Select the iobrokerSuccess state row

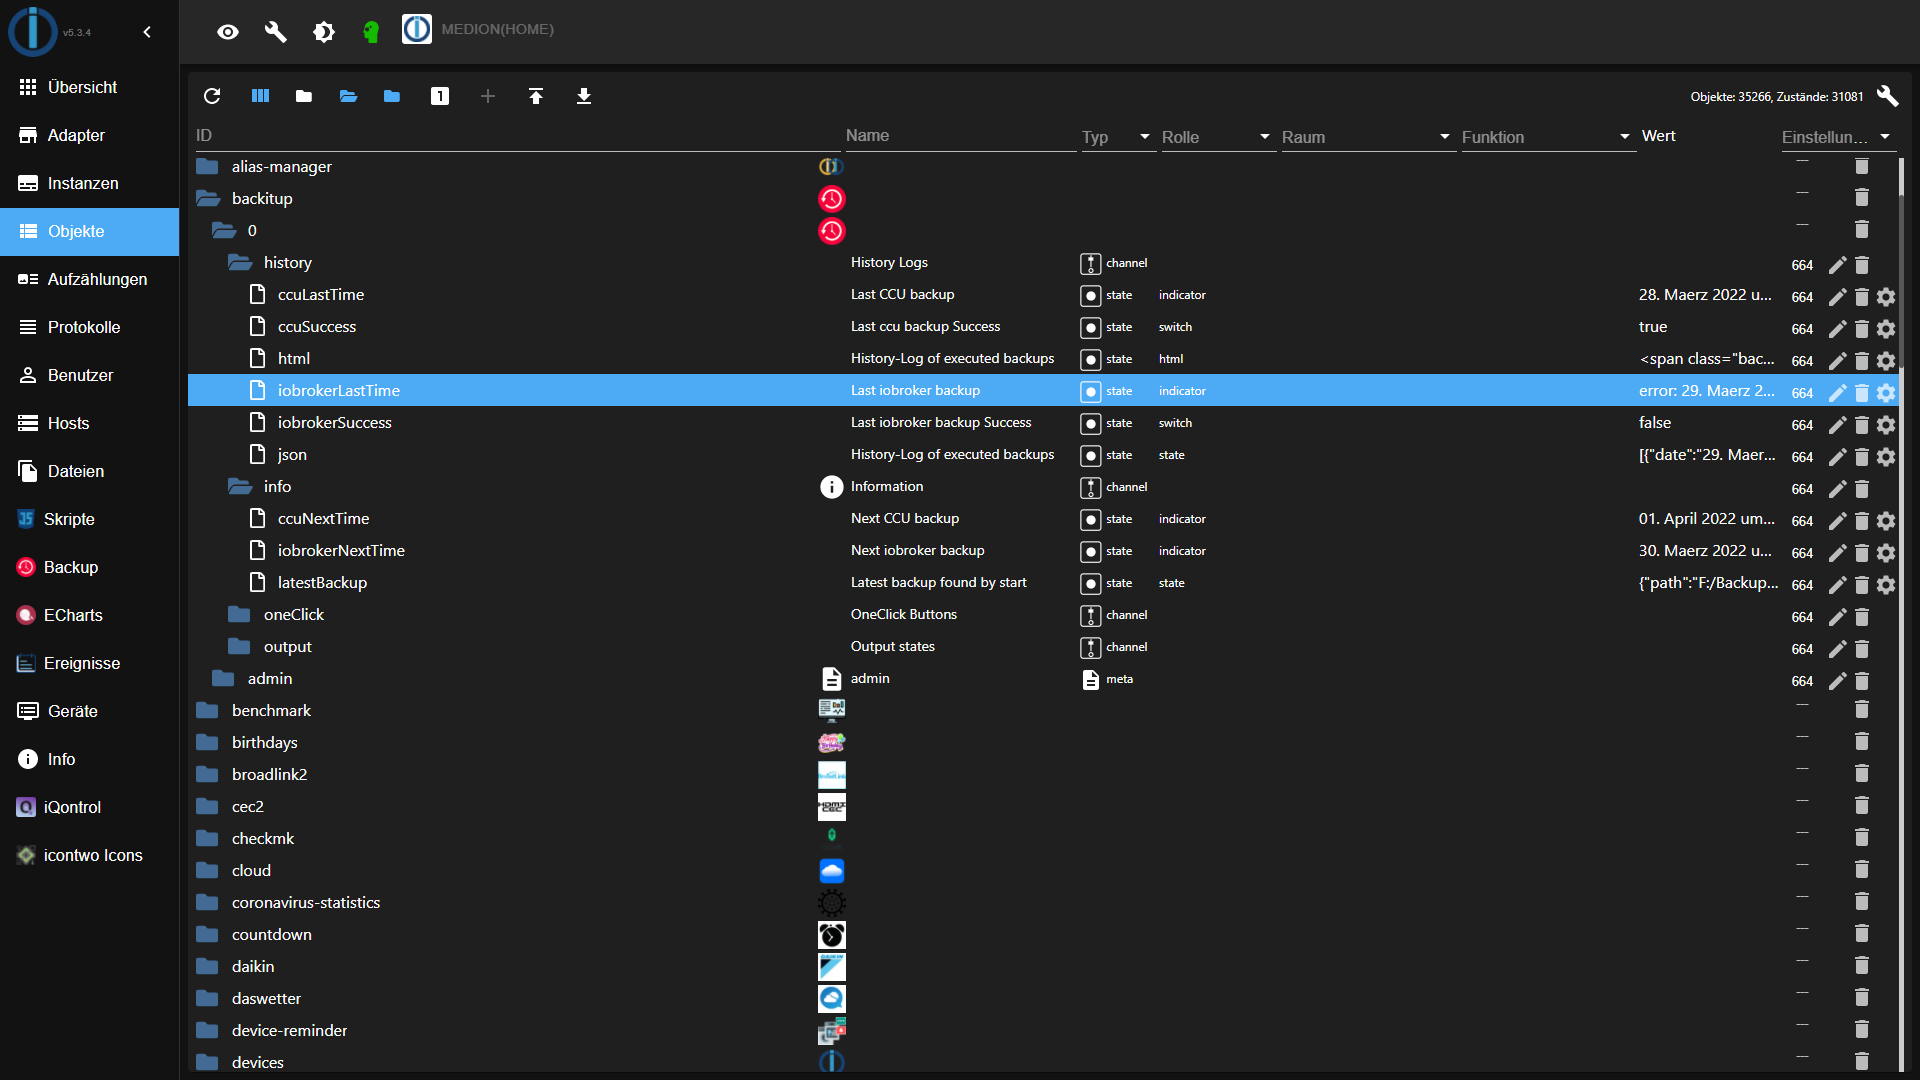click(1043, 423)
